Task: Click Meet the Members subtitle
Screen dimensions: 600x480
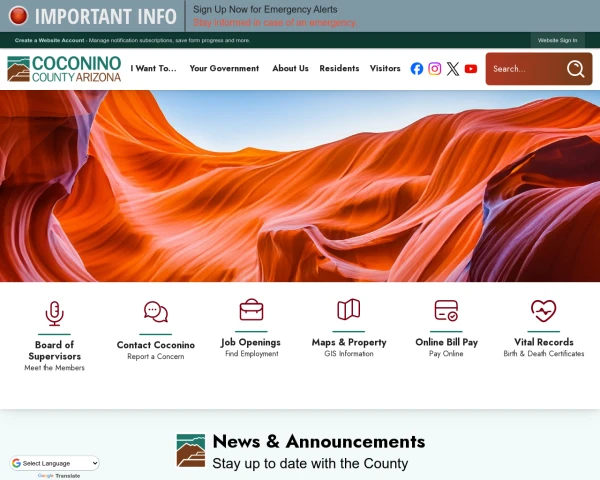Action: coord(54,367)
